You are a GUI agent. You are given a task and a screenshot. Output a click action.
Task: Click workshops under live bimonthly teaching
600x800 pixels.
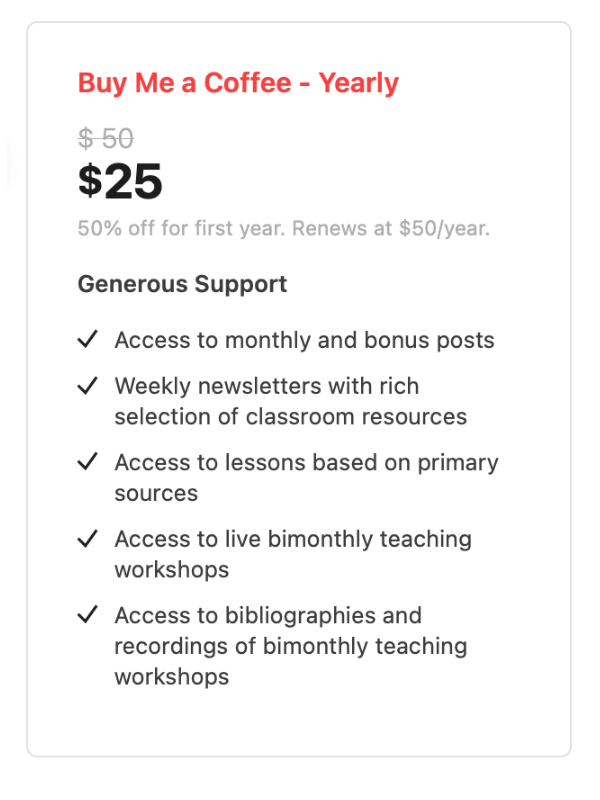[172, 570]
